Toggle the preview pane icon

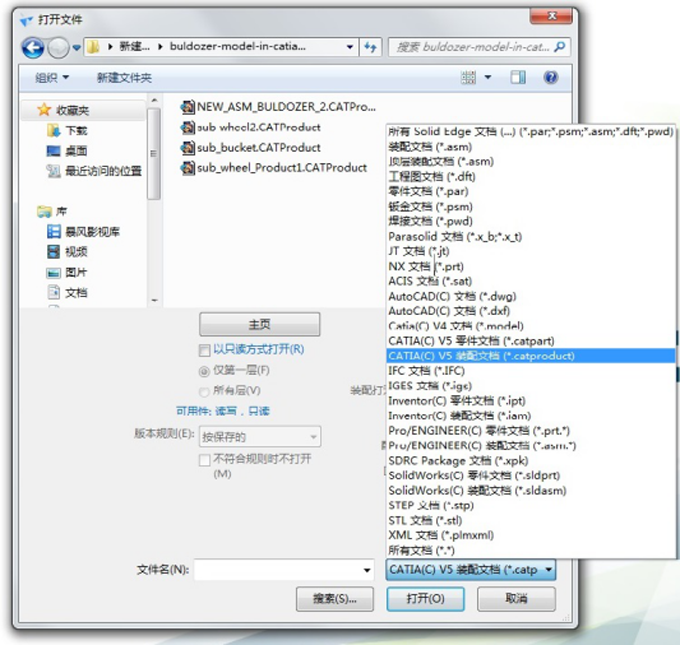[x=520, y=77]
